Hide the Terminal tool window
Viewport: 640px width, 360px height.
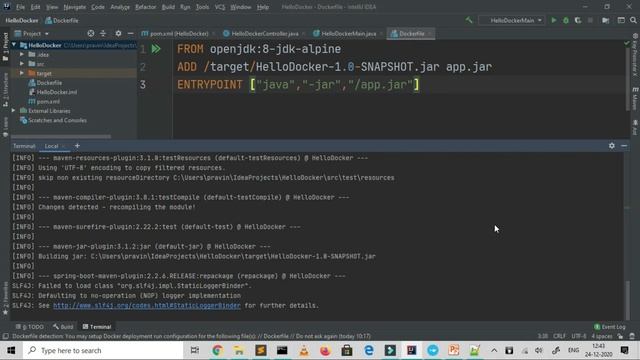624,146
